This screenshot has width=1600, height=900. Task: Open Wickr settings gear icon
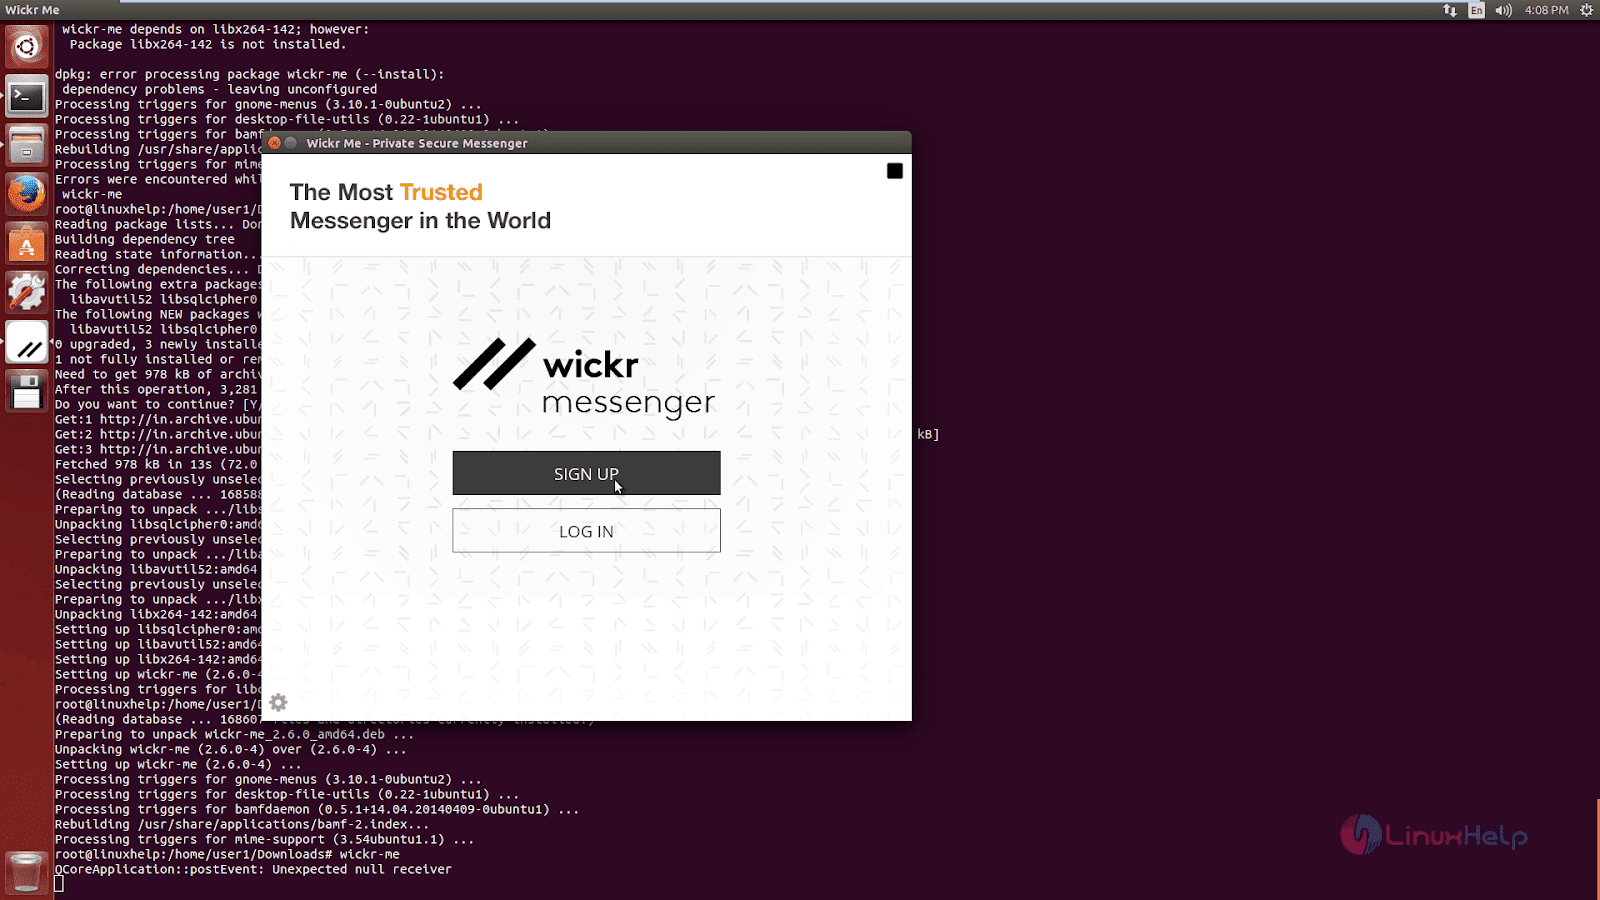click(278, 703)
